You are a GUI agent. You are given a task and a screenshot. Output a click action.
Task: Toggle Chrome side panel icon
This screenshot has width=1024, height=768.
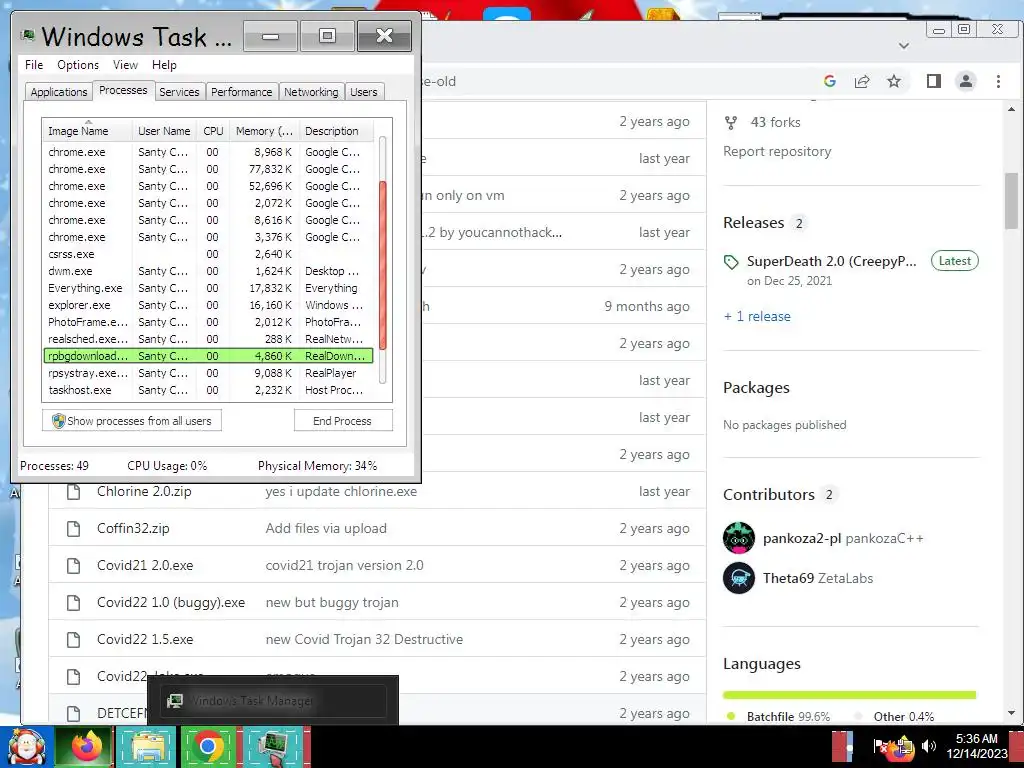[934, 81]
